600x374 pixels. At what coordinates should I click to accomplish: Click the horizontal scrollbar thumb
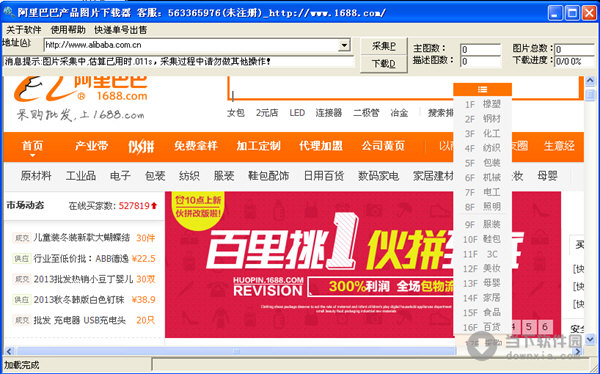click(236, 351)
